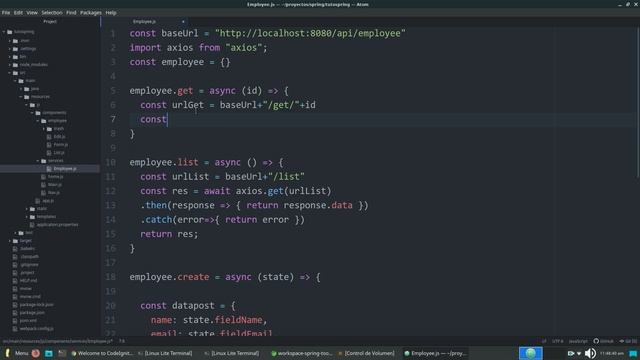Open Main.js in the tree
Viewport: 640px width, 360px height.
click(55, 184)
